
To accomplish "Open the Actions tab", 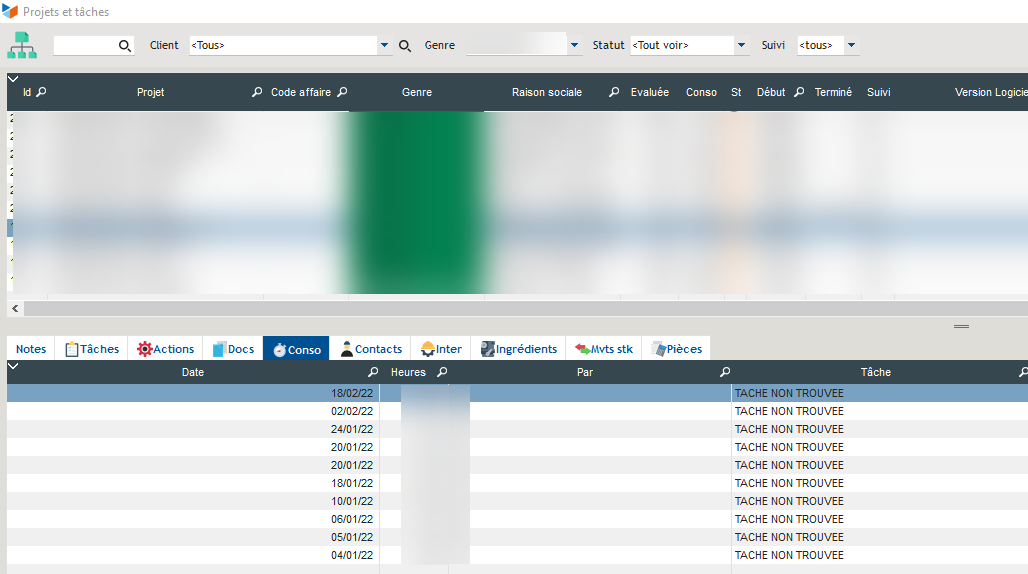I will pyautogui.click(x=165, y=349).
